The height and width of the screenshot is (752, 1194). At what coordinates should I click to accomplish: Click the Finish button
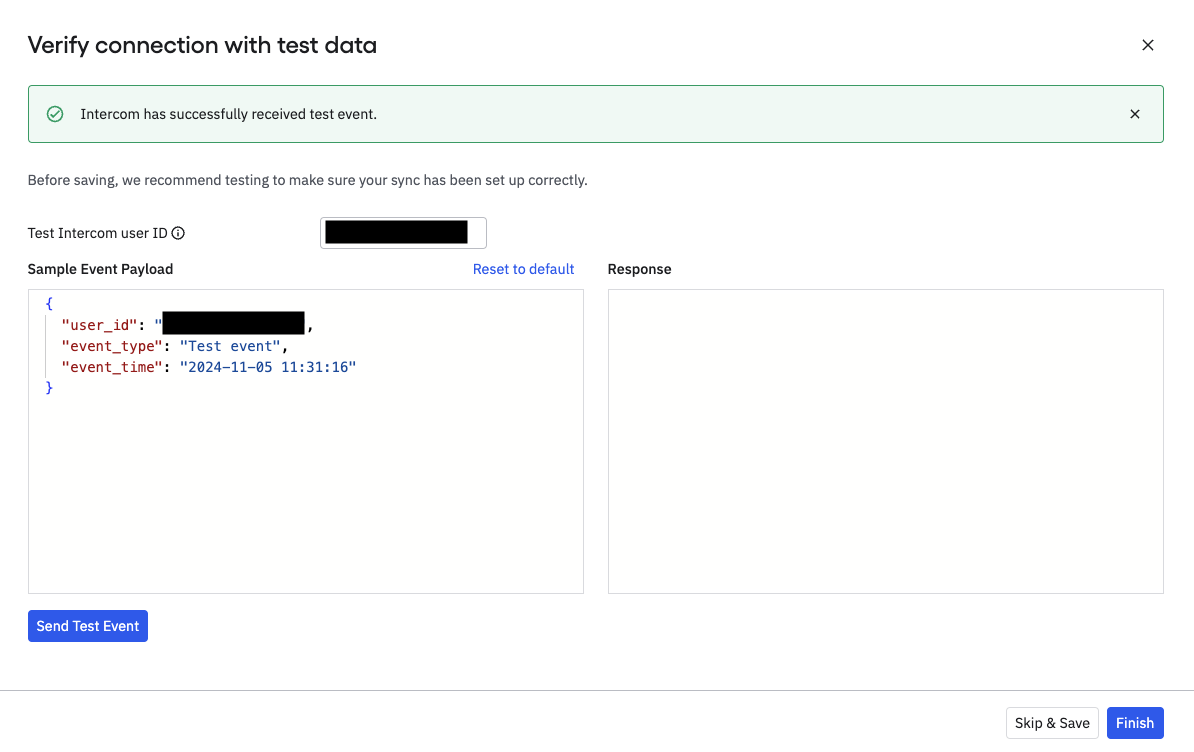[1135, 723]
